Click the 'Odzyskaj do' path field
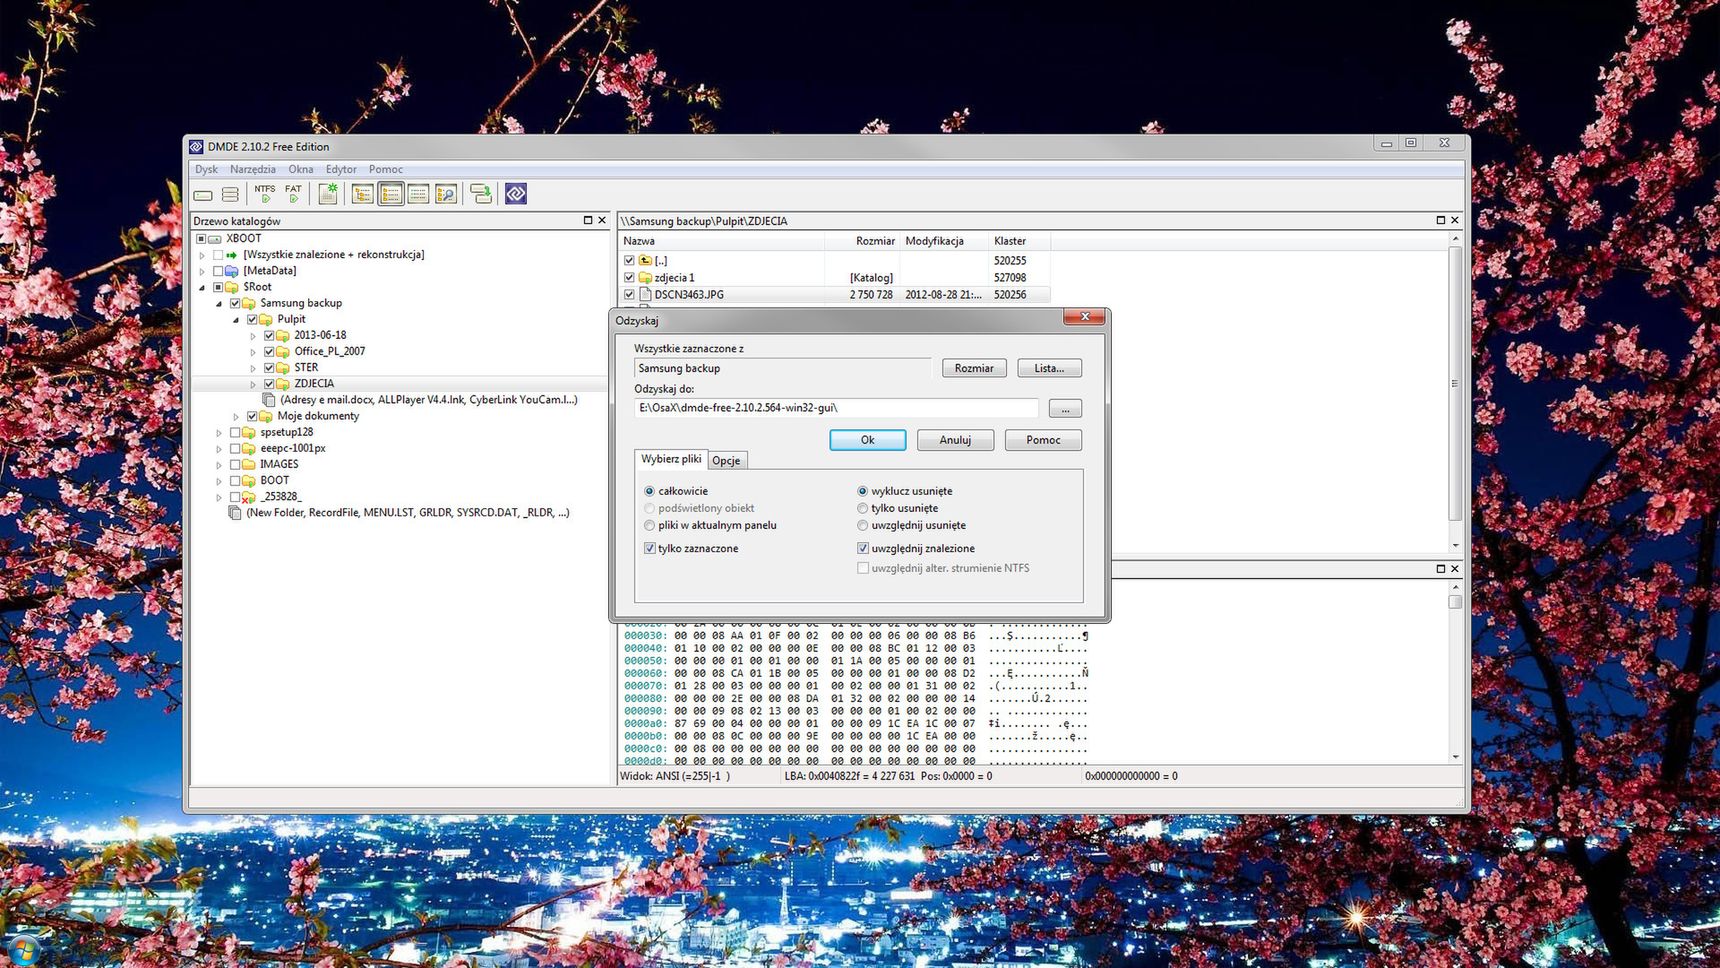 (835, 408)
